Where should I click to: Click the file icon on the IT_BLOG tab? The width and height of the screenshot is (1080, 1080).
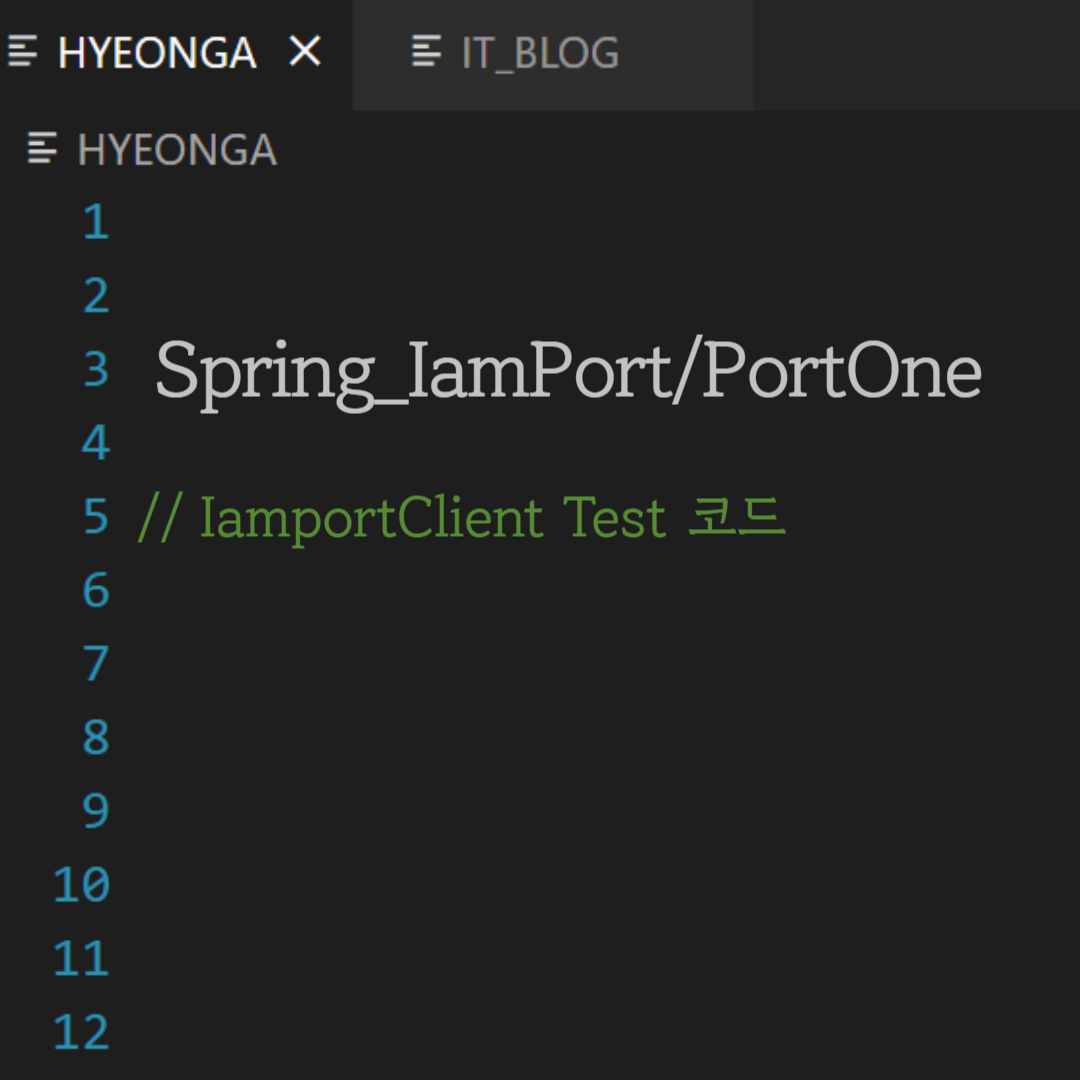click(426, 52)
